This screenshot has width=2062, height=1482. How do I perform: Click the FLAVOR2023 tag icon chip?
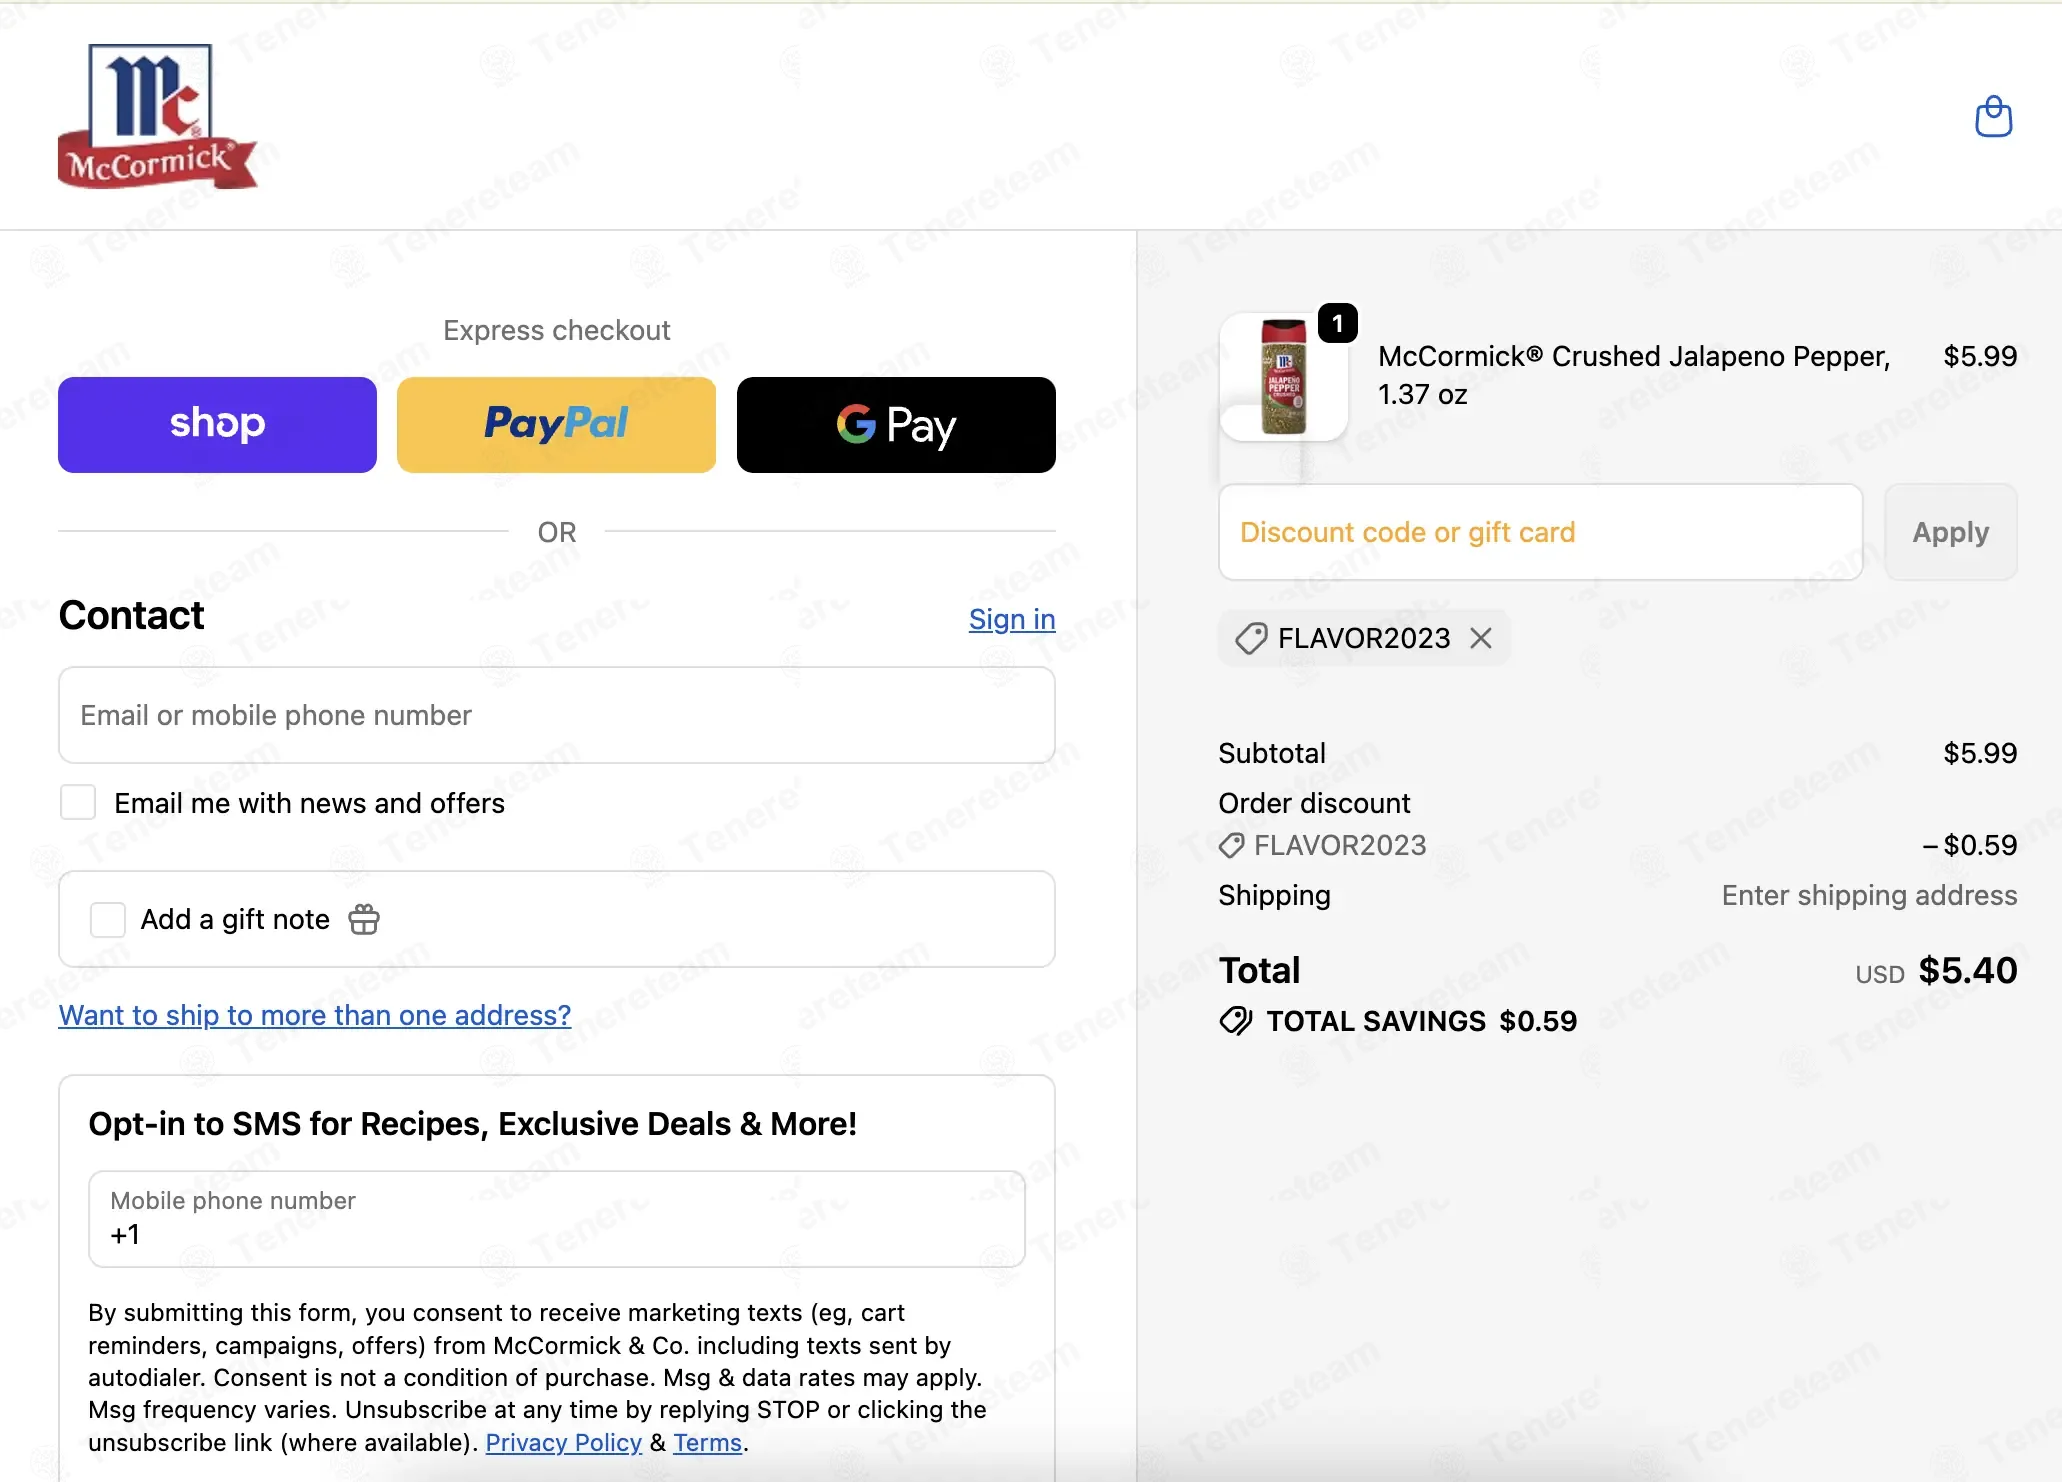1251,638
